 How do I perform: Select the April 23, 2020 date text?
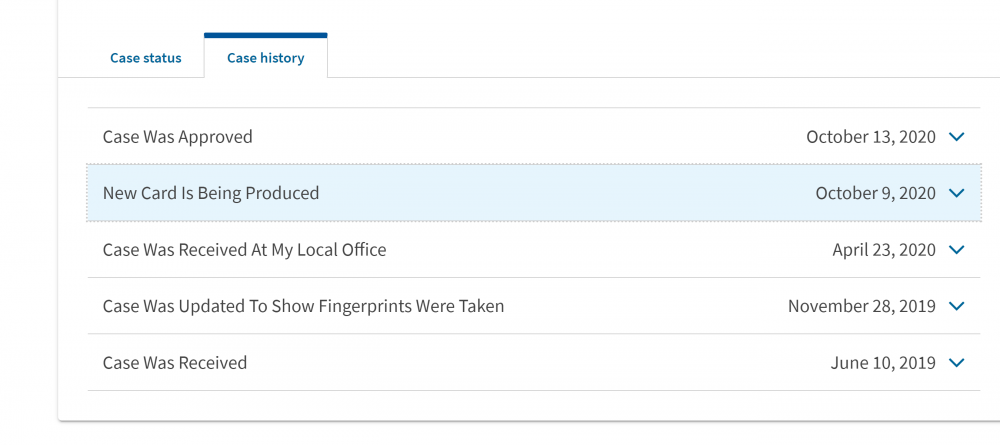point(884,249)
